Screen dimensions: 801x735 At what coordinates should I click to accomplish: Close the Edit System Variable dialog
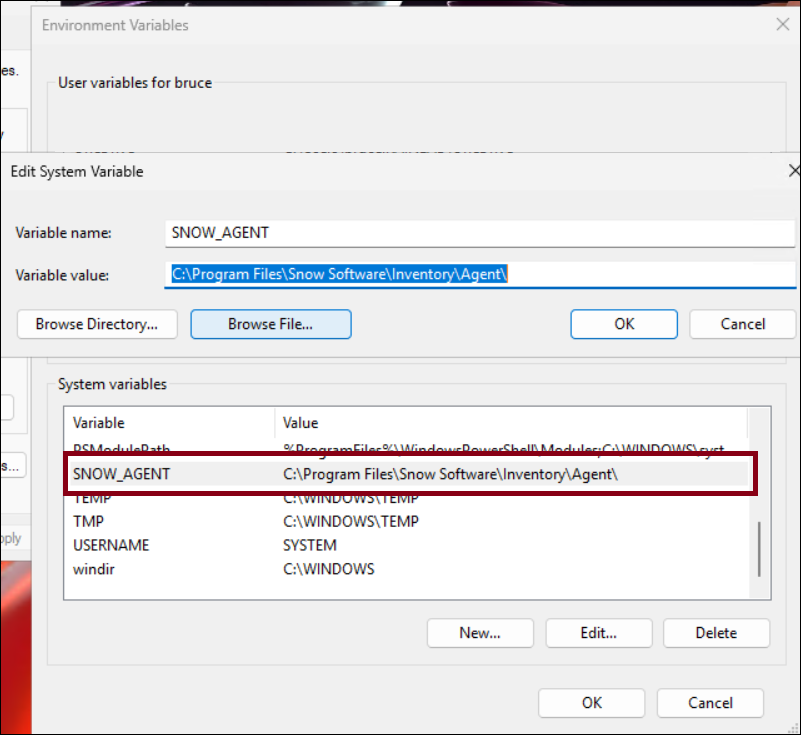click(793, 171)
